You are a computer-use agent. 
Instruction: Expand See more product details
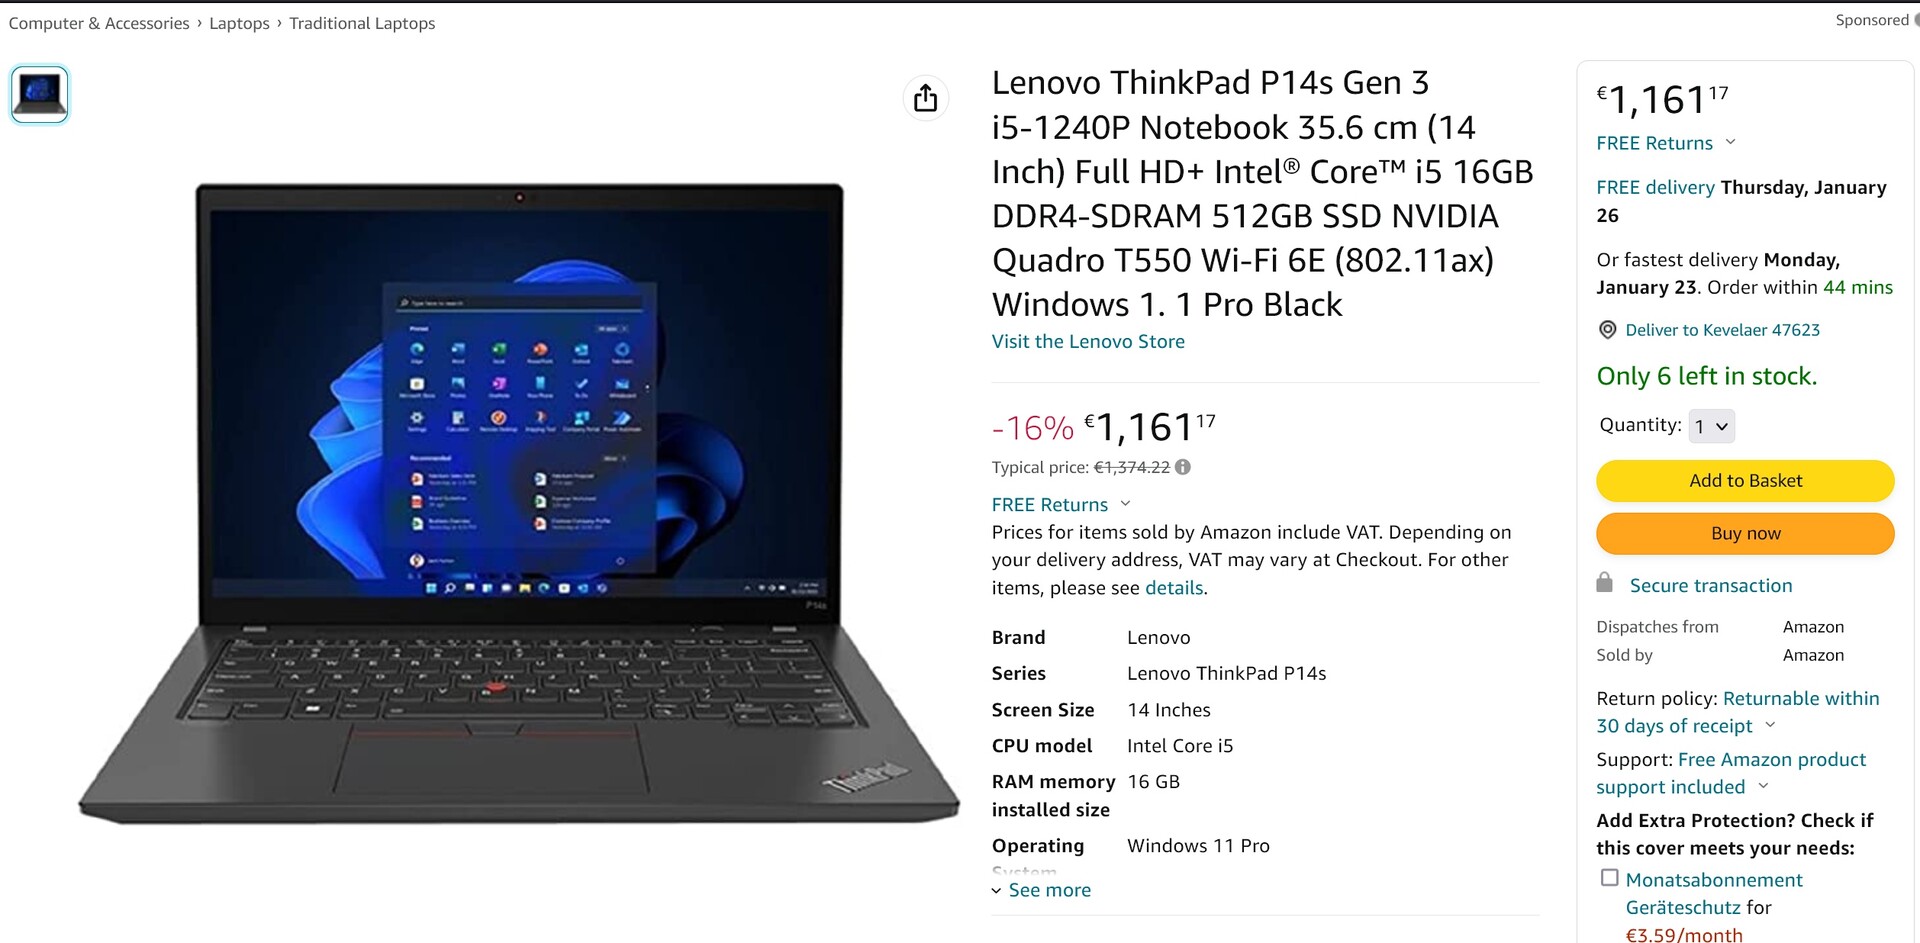pyautogui.click(x=1041, y=890)
